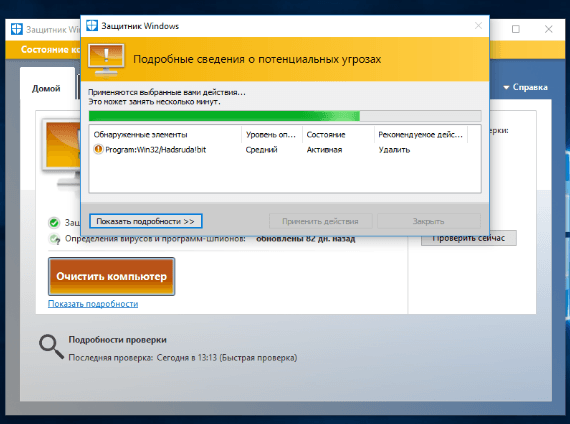Screen dimensions: 570x424
Task: Click the green progress bar
Action: (x=285, y=116)
